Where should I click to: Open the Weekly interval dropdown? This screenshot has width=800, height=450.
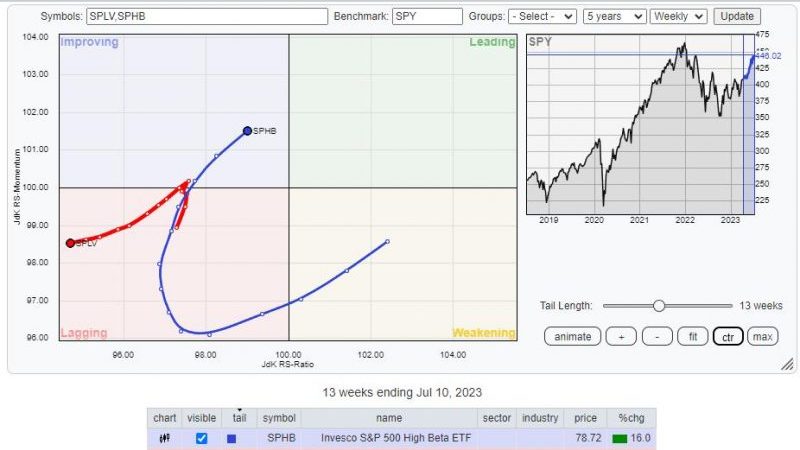(x=679, y=16)
